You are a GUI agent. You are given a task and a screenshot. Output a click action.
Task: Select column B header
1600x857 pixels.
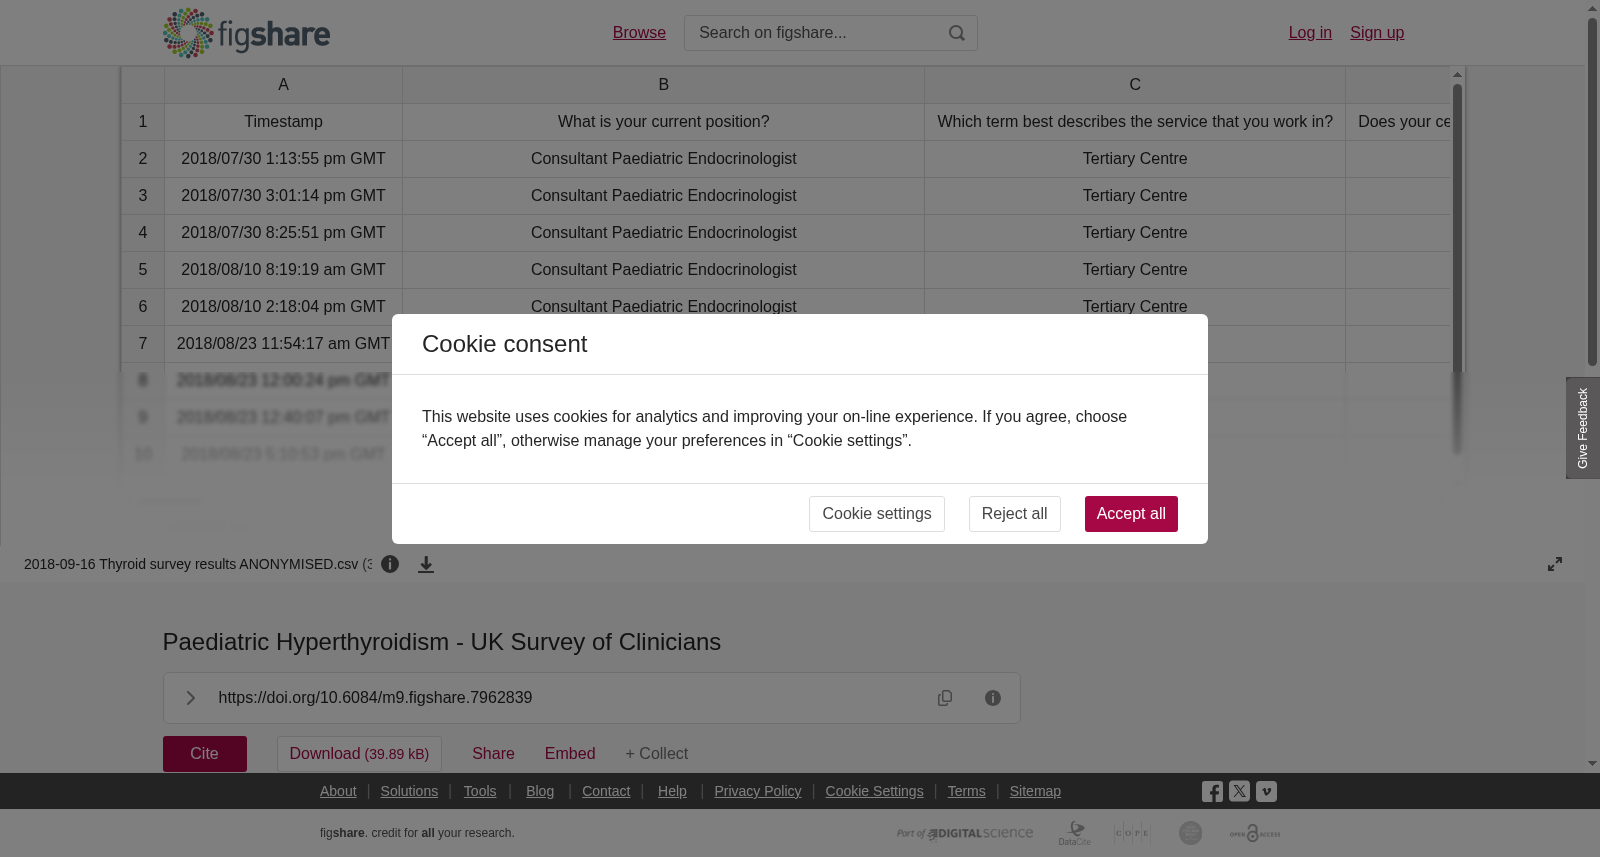663,85
